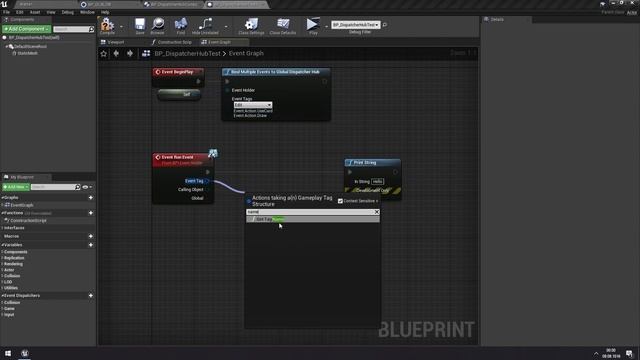The image size is (640, 360).
Task: Clear the action search box with X
Action: tap(377, 212)
